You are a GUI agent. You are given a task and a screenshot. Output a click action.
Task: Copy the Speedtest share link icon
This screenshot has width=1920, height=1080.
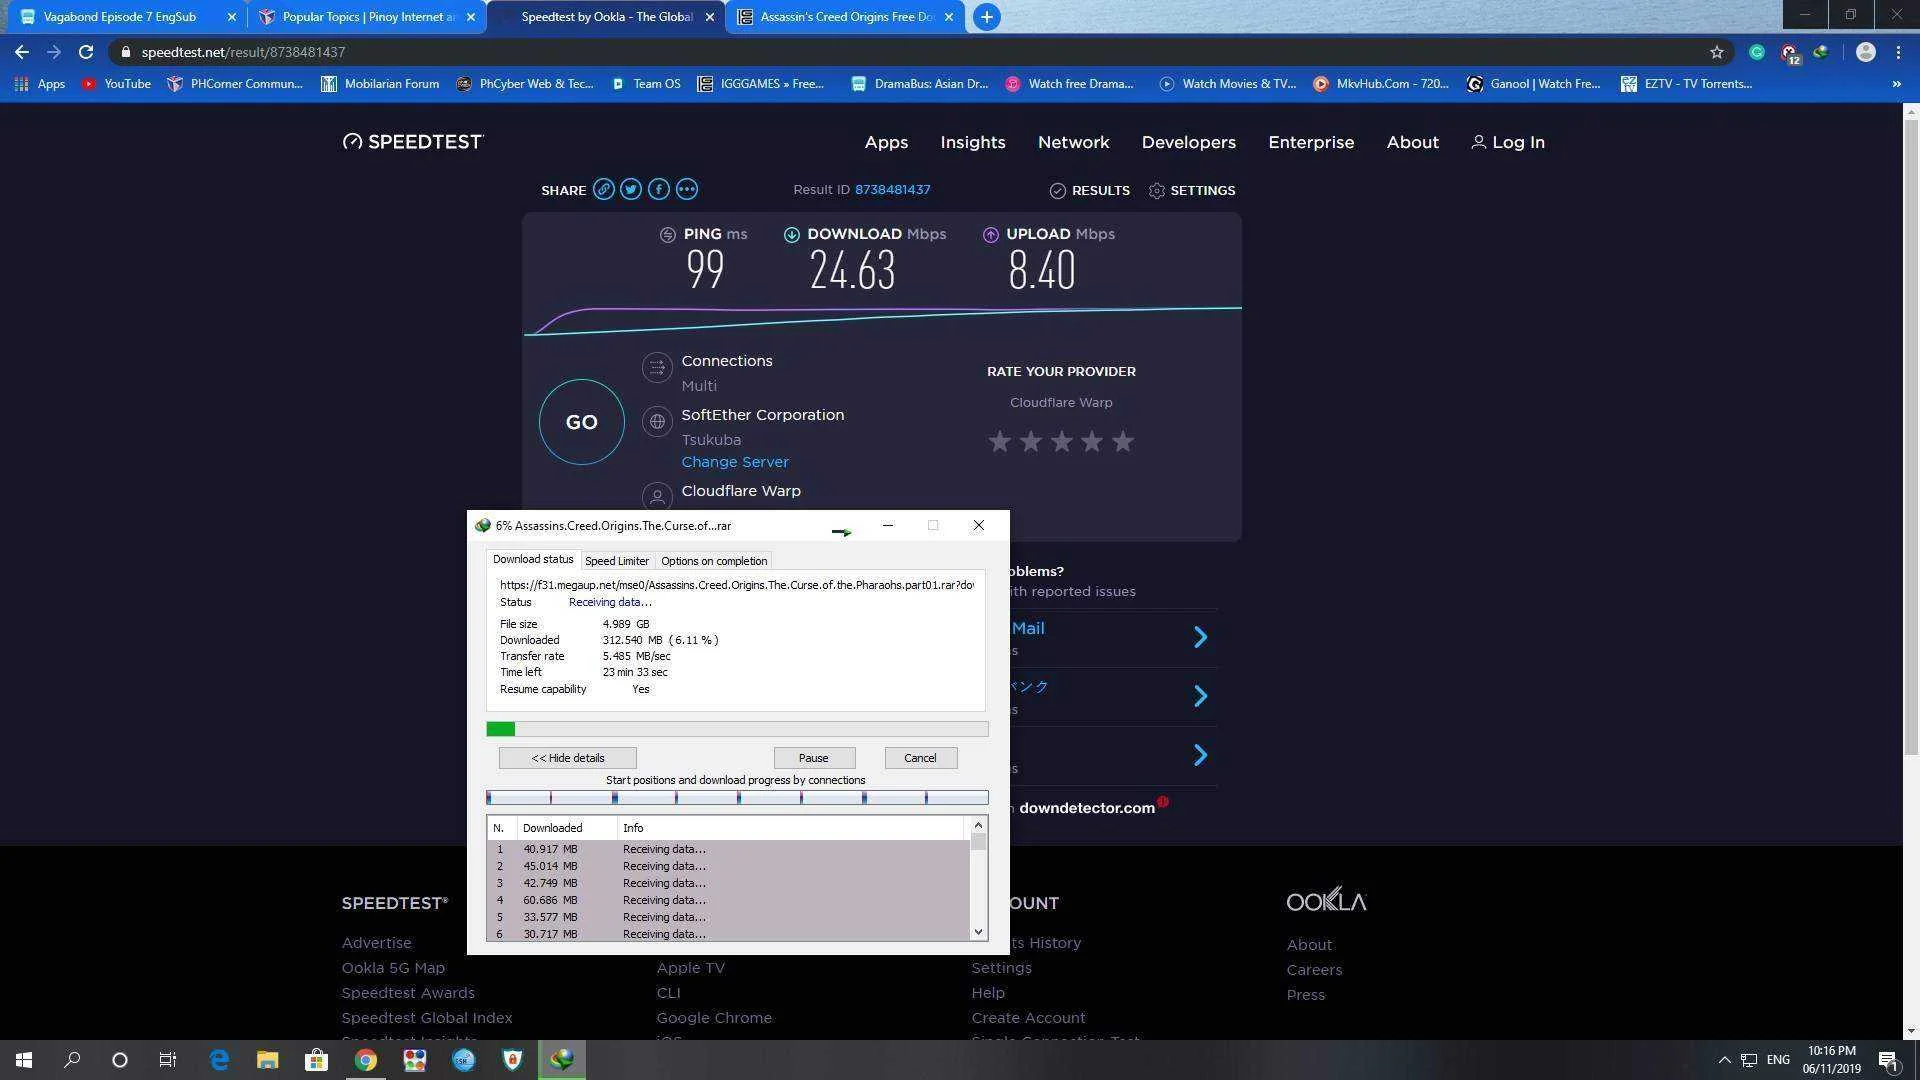pos(603,189)
